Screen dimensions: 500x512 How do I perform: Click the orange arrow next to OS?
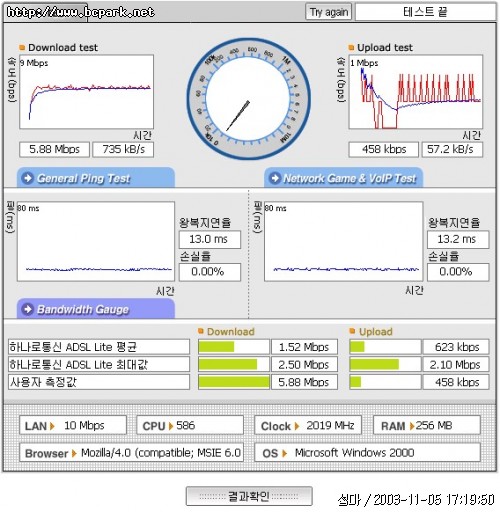(284, 453)
